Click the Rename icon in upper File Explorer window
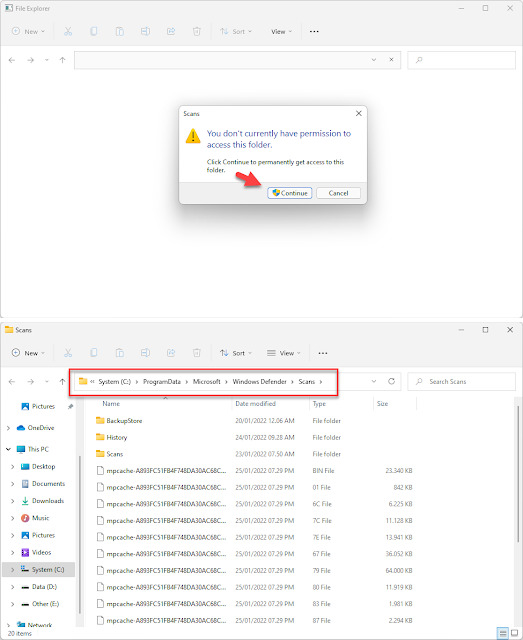This screenshot has height=640, width=523. click(145, 31)
